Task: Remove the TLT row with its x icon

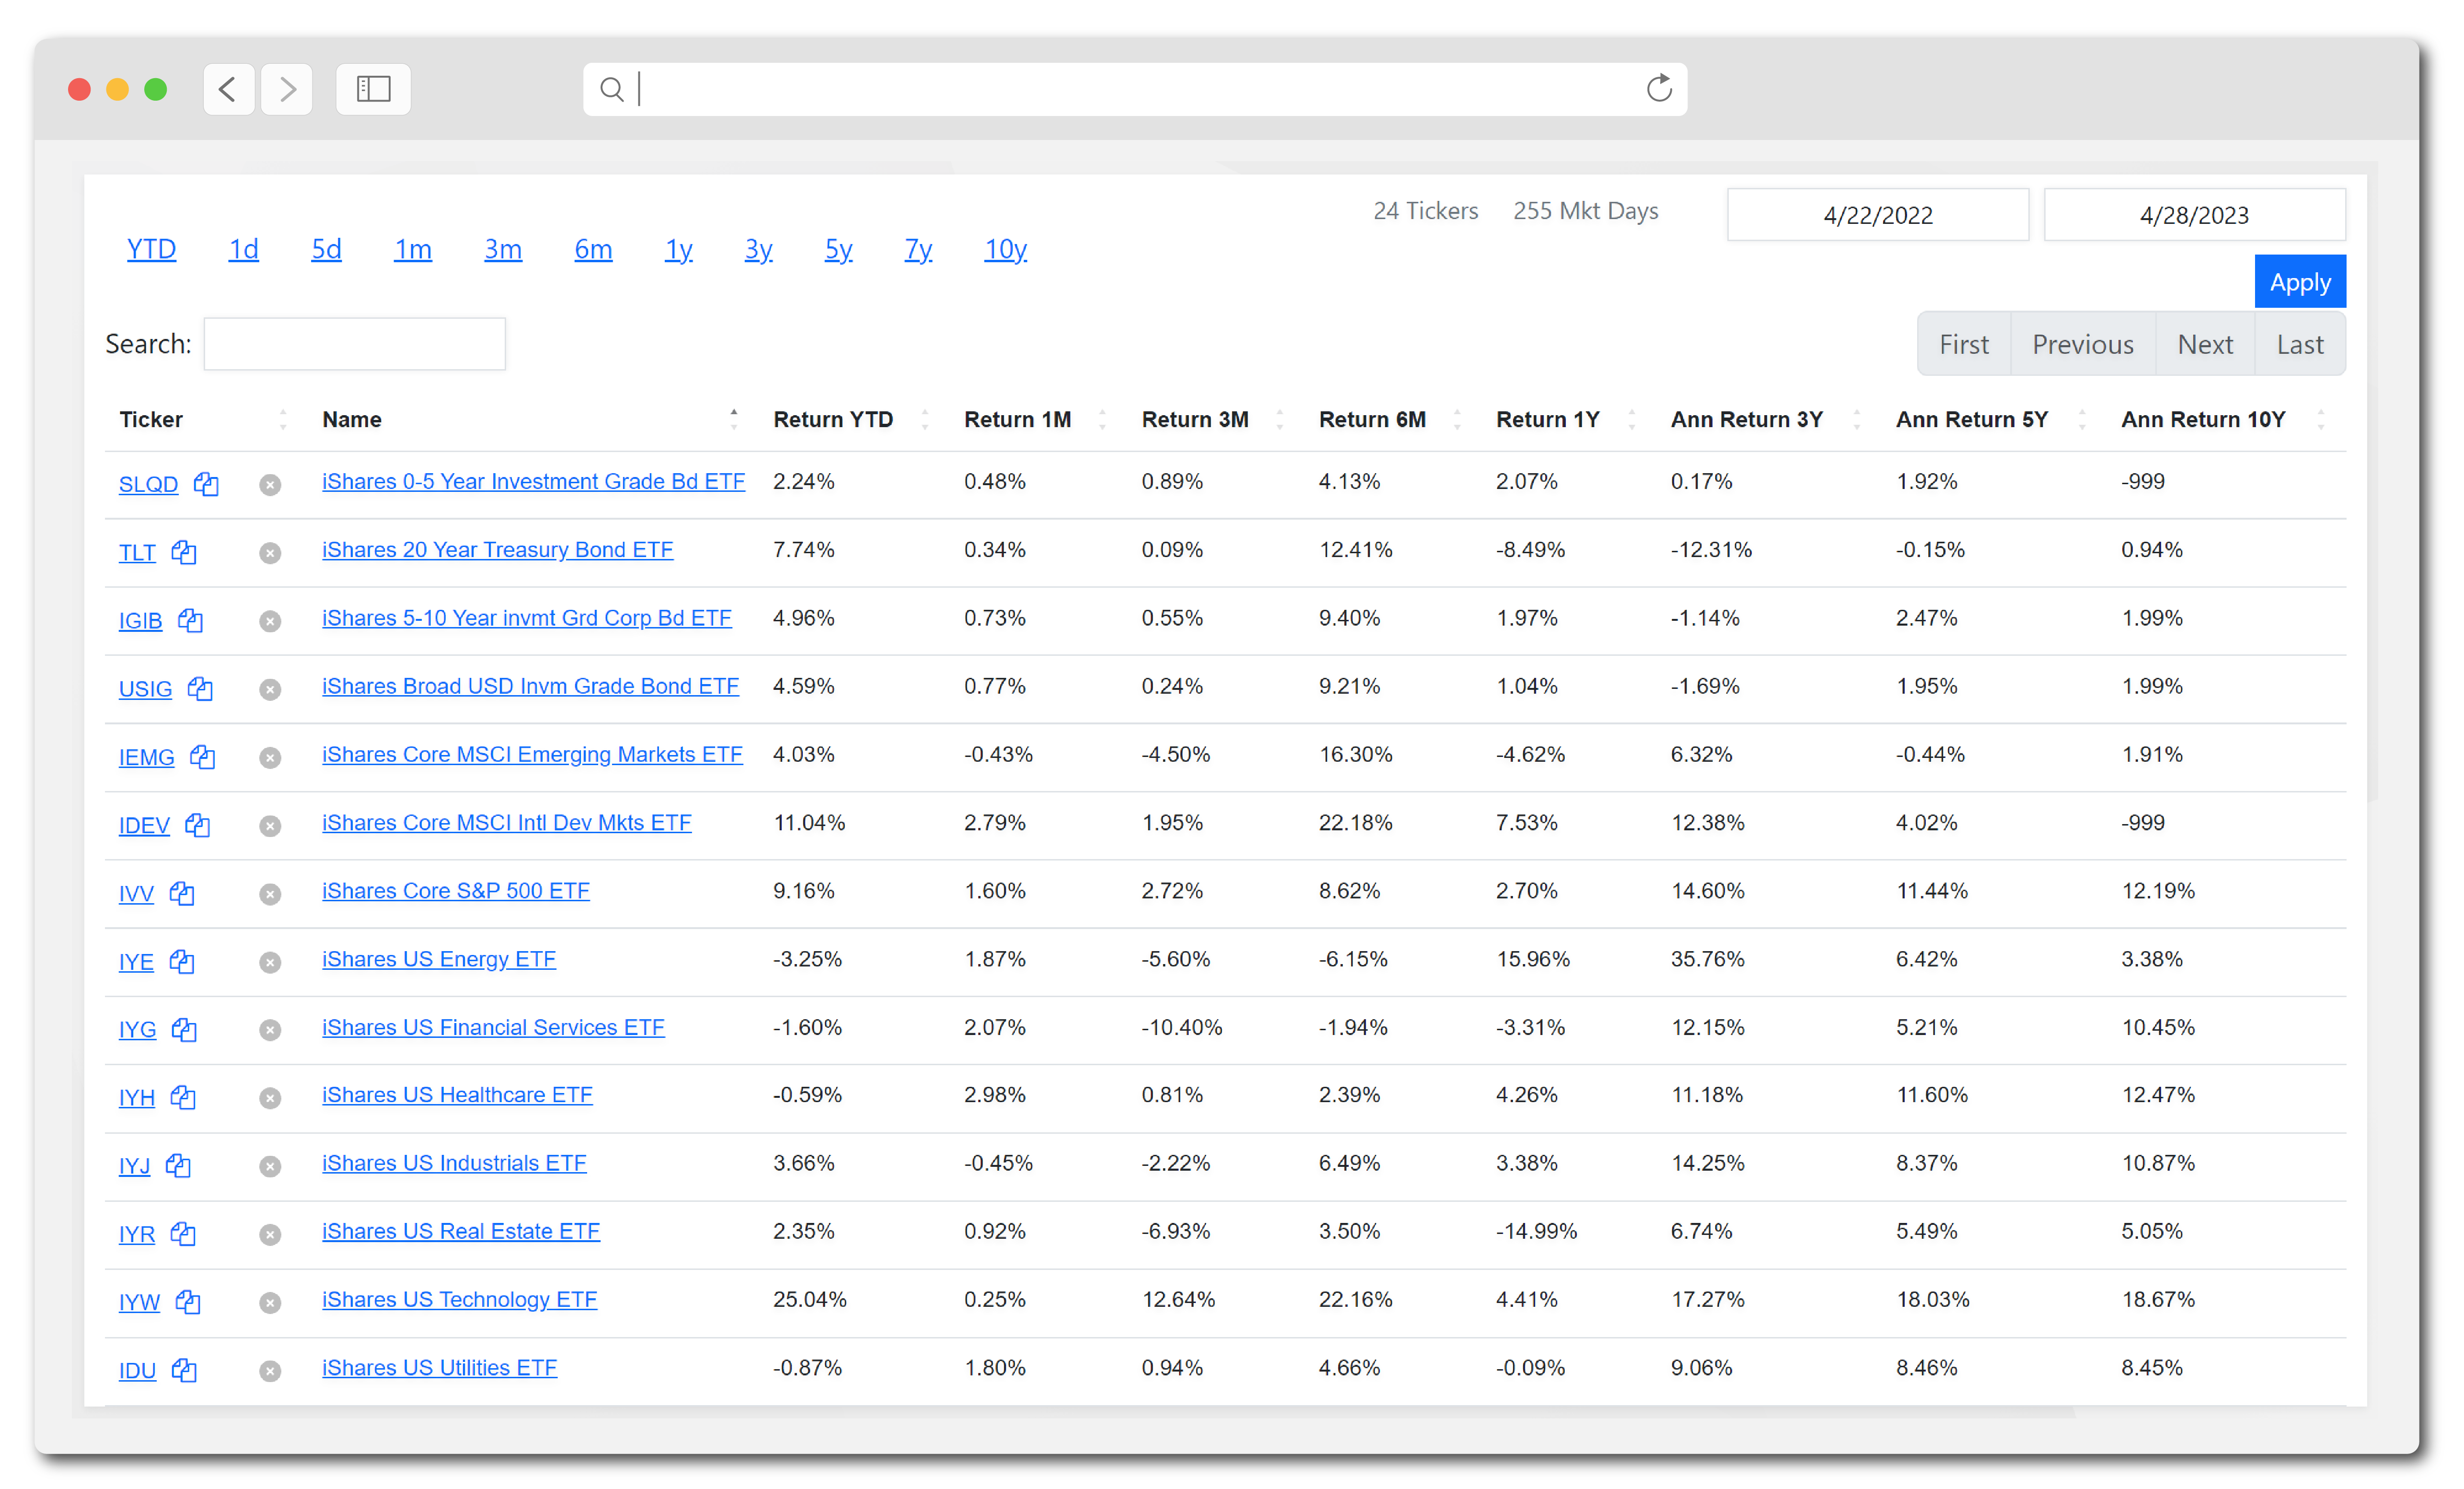Action: [270, 553]
